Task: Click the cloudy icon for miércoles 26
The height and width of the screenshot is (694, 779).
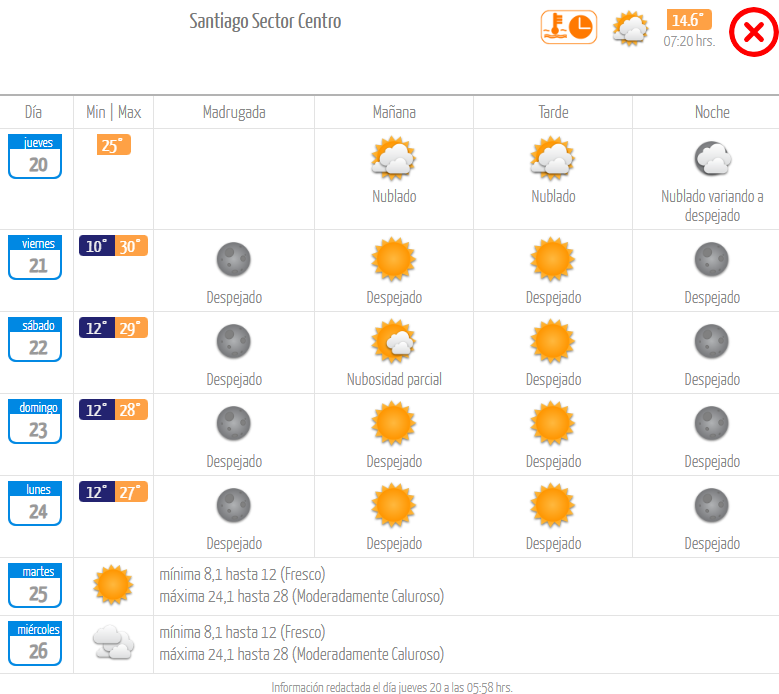Action: coord(113,643)
